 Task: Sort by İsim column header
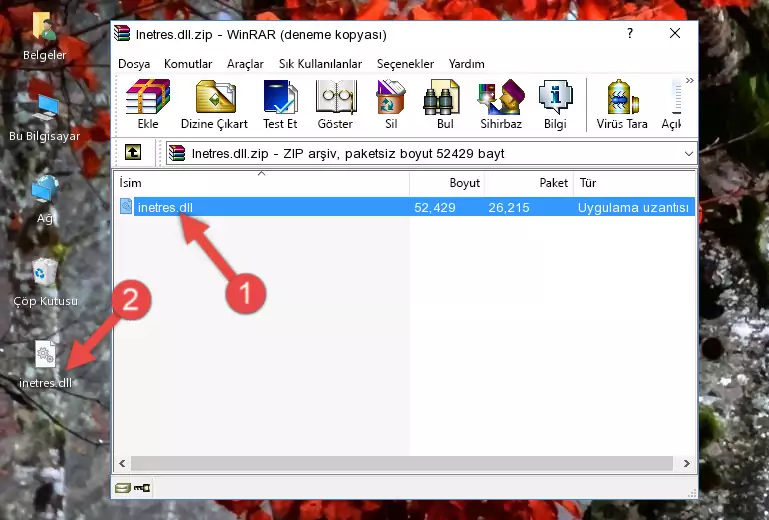262,183
